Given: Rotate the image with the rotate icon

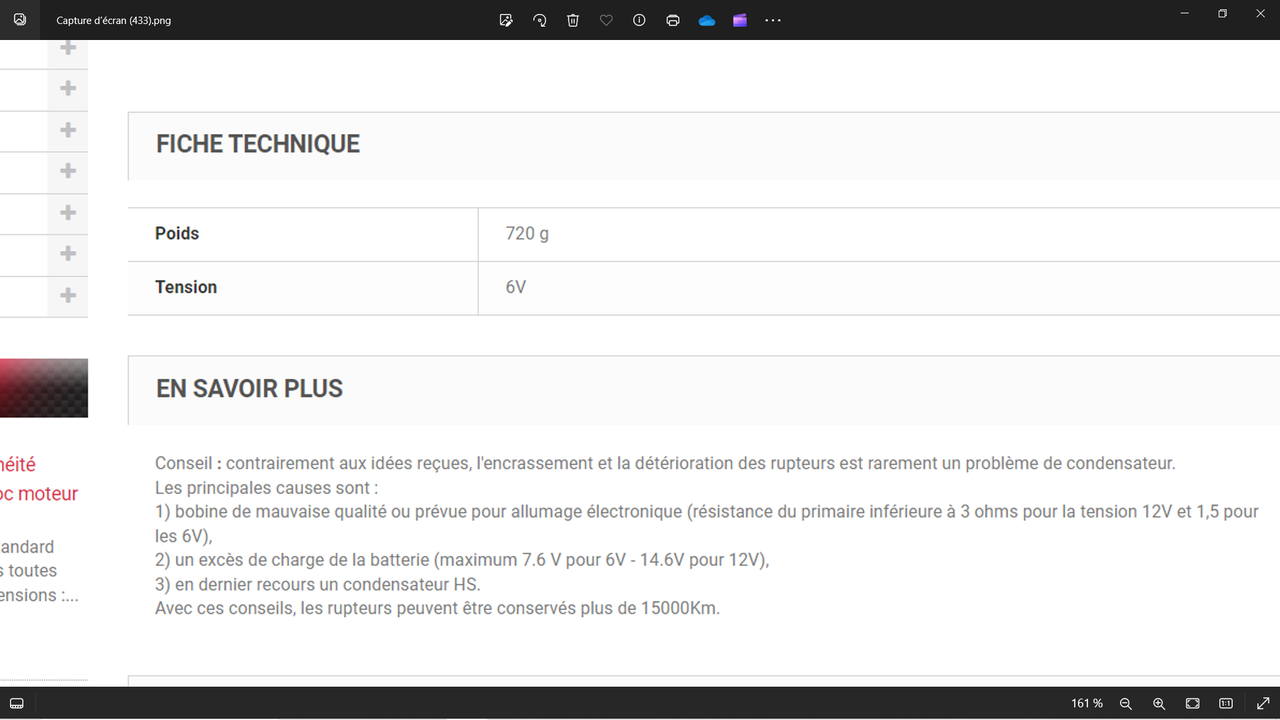Looking at the screenshot, I should click(x=539, y=20).
